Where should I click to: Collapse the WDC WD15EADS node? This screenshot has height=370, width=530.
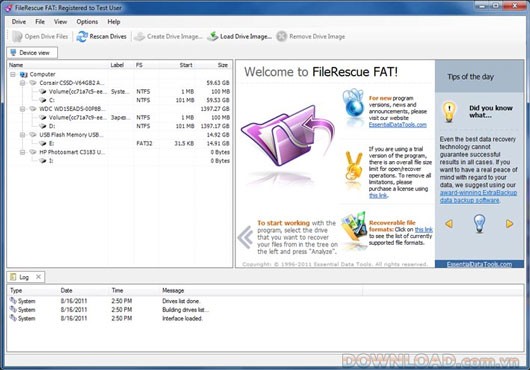(x=22, y=109)
